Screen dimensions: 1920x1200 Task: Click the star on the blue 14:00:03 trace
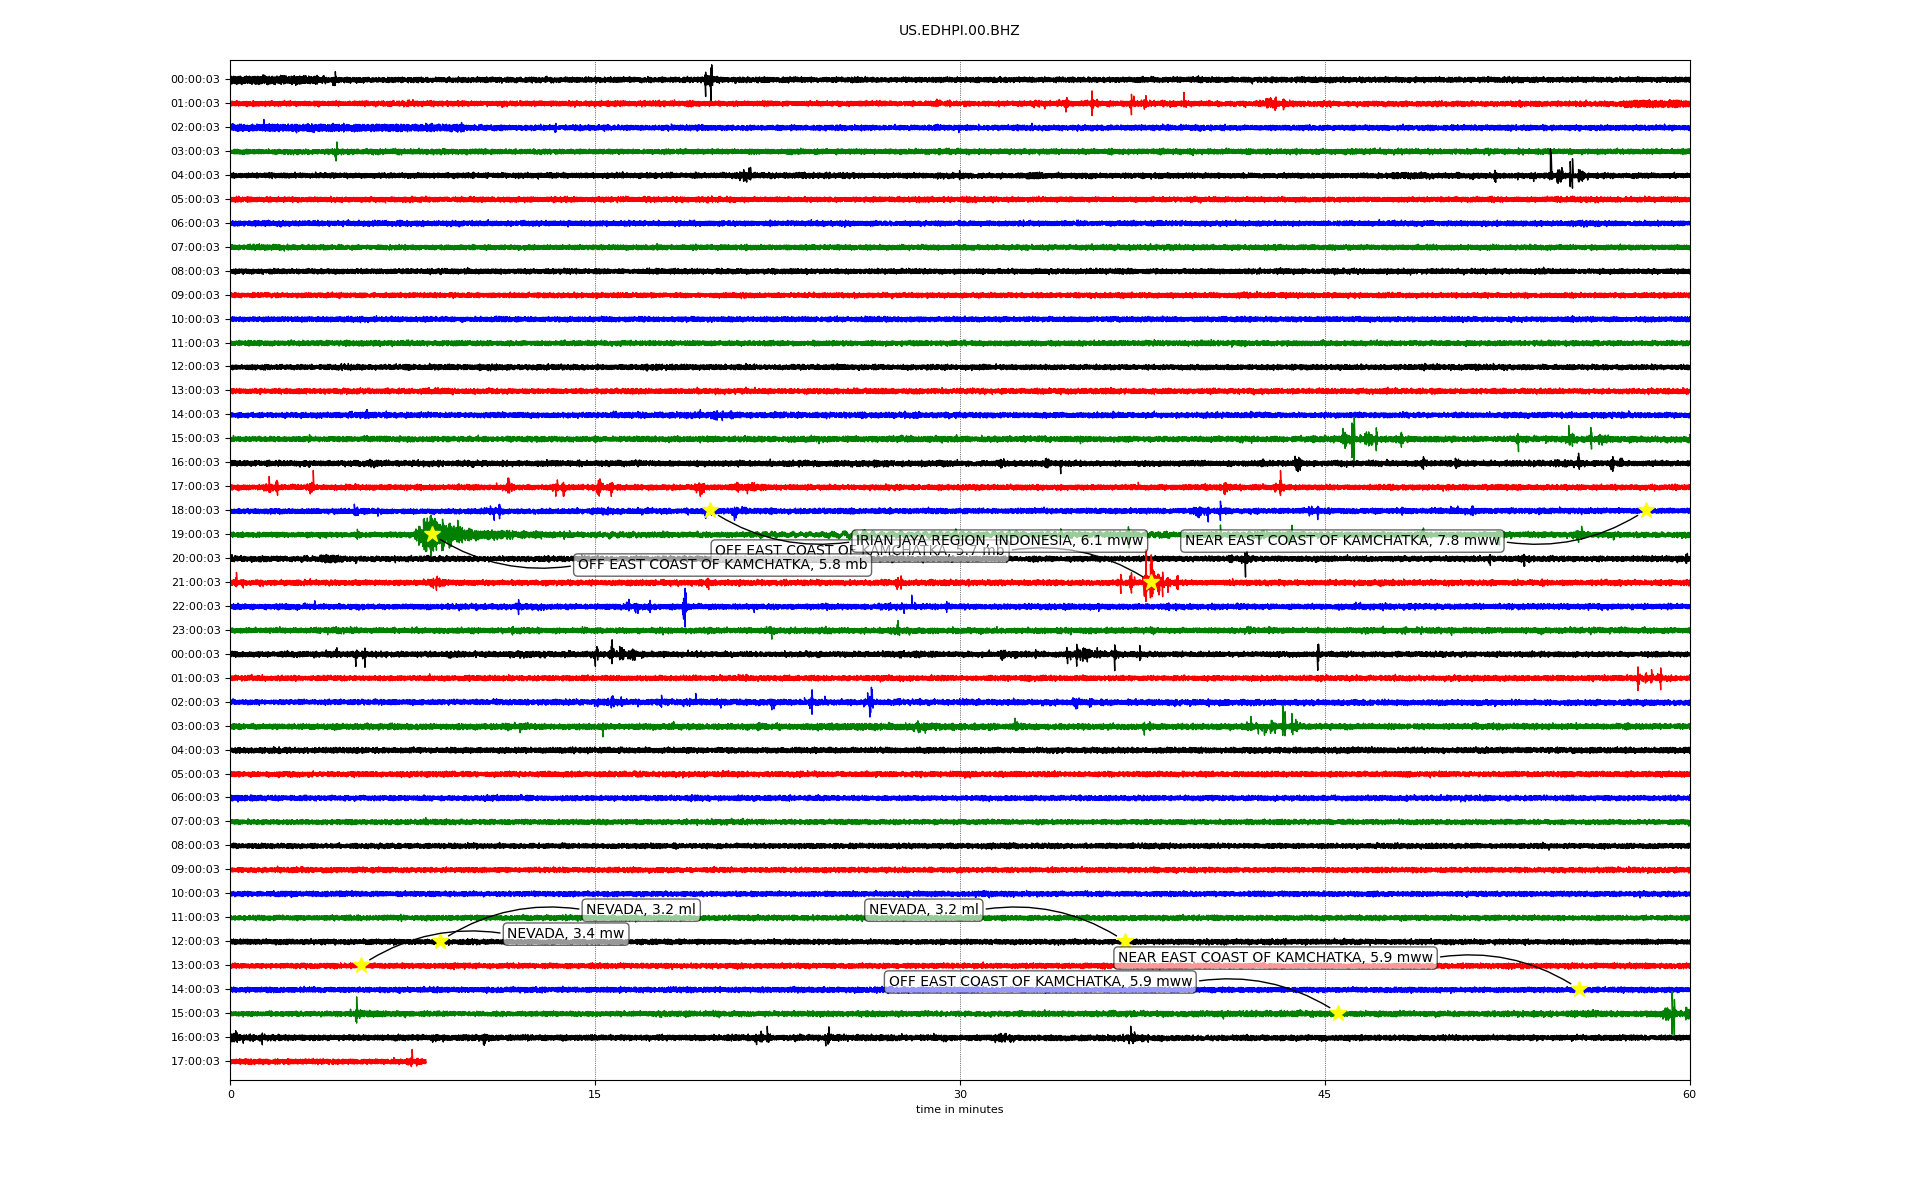(x=1579, y=989)
